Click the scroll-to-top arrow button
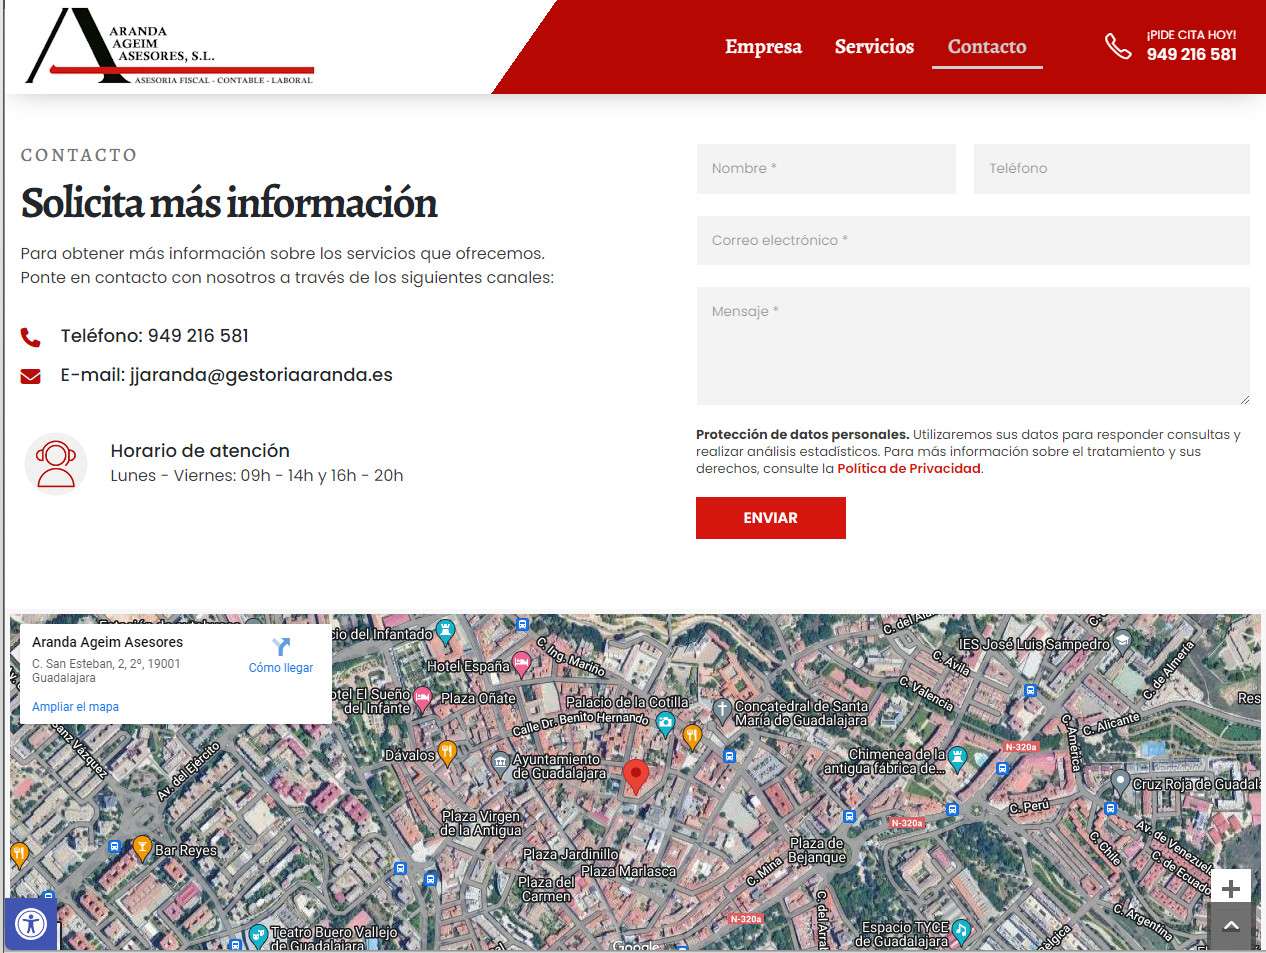Image resolution: width=1266 pixels, height=953 pixels. coord(1231,926)
